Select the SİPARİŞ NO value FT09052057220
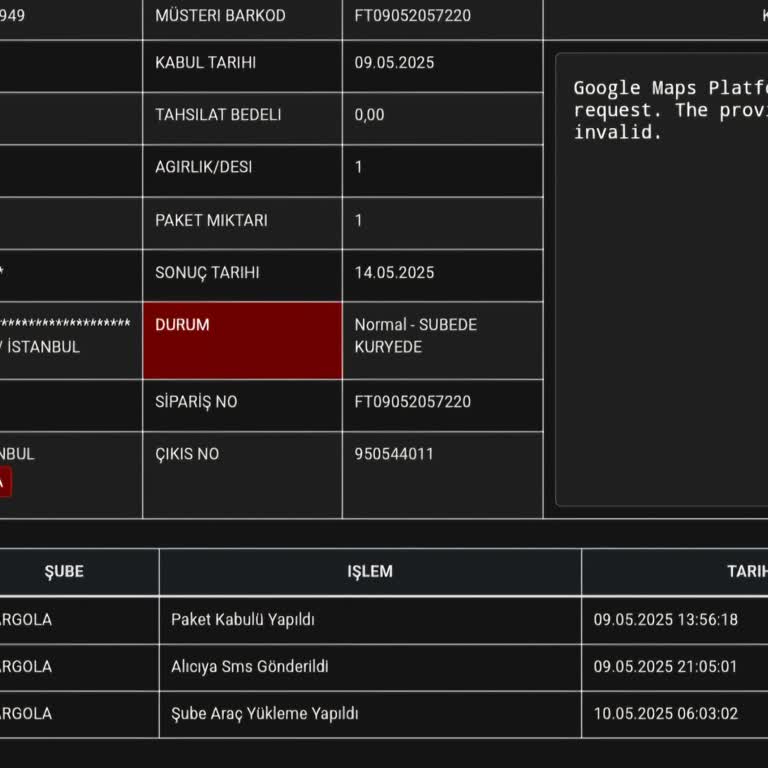 point(412,402)
